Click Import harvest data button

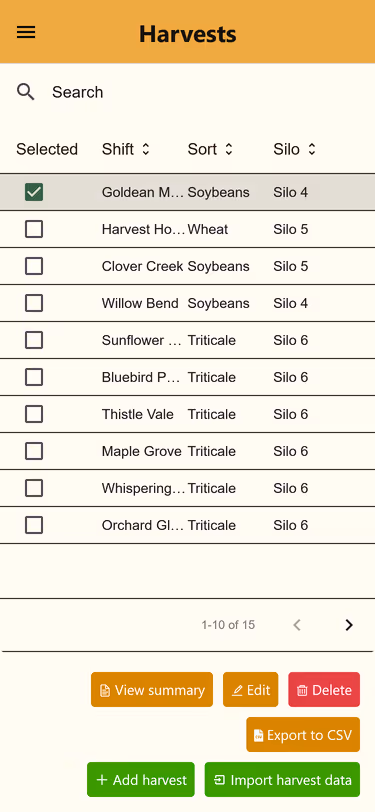point(282,779)
